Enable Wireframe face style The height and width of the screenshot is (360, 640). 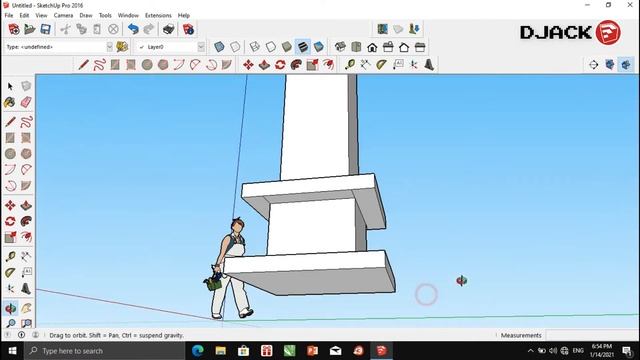point(255,47)
